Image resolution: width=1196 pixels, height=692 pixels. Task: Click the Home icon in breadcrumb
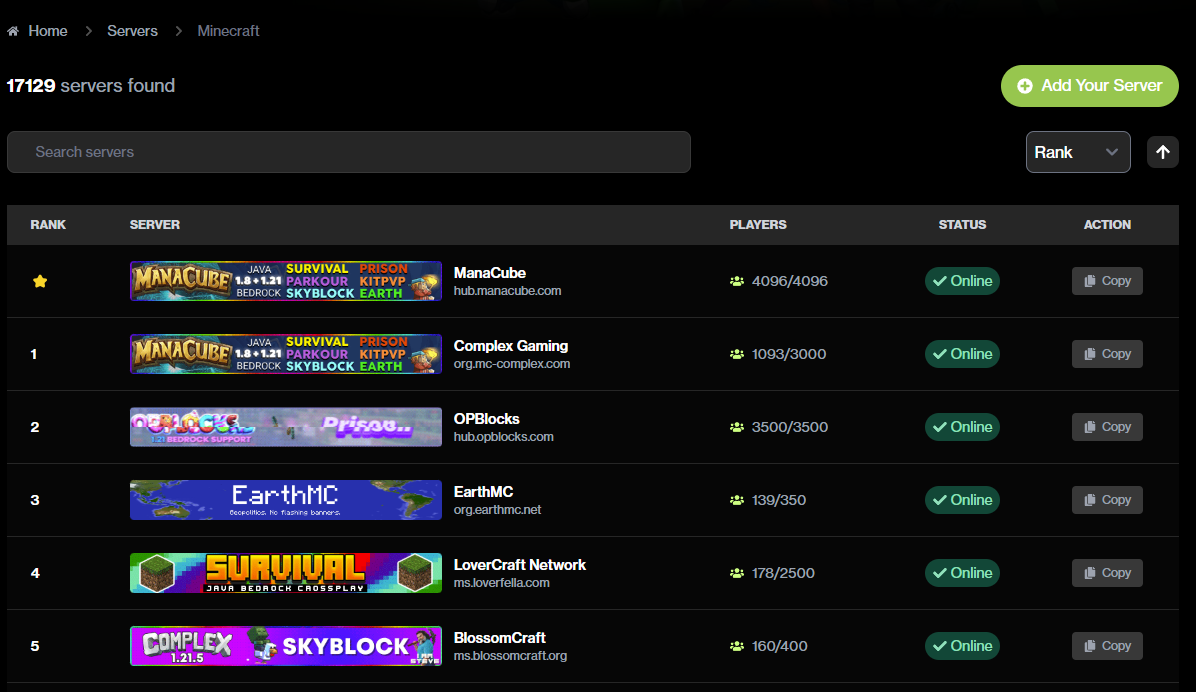13,31
